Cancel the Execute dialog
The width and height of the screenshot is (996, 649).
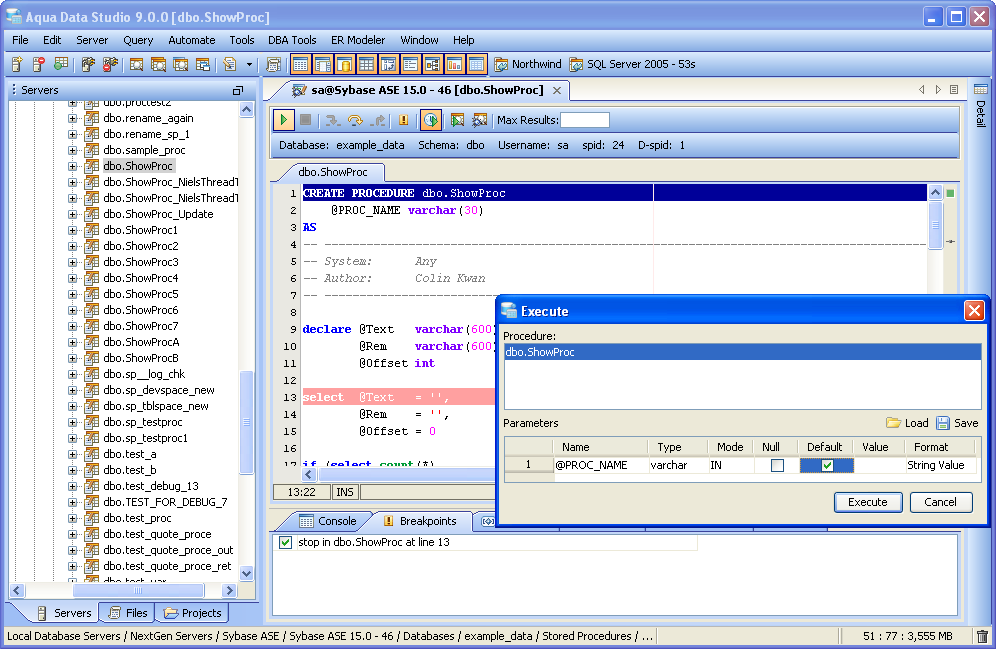point(940,502)
